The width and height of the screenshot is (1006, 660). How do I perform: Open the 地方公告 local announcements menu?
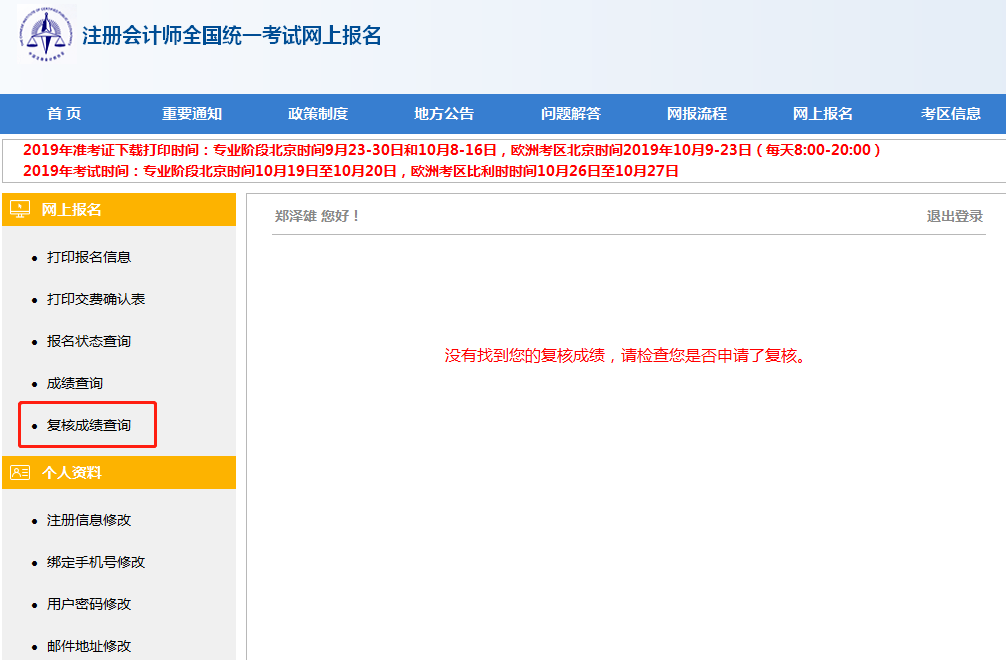(x=443, y=113)
